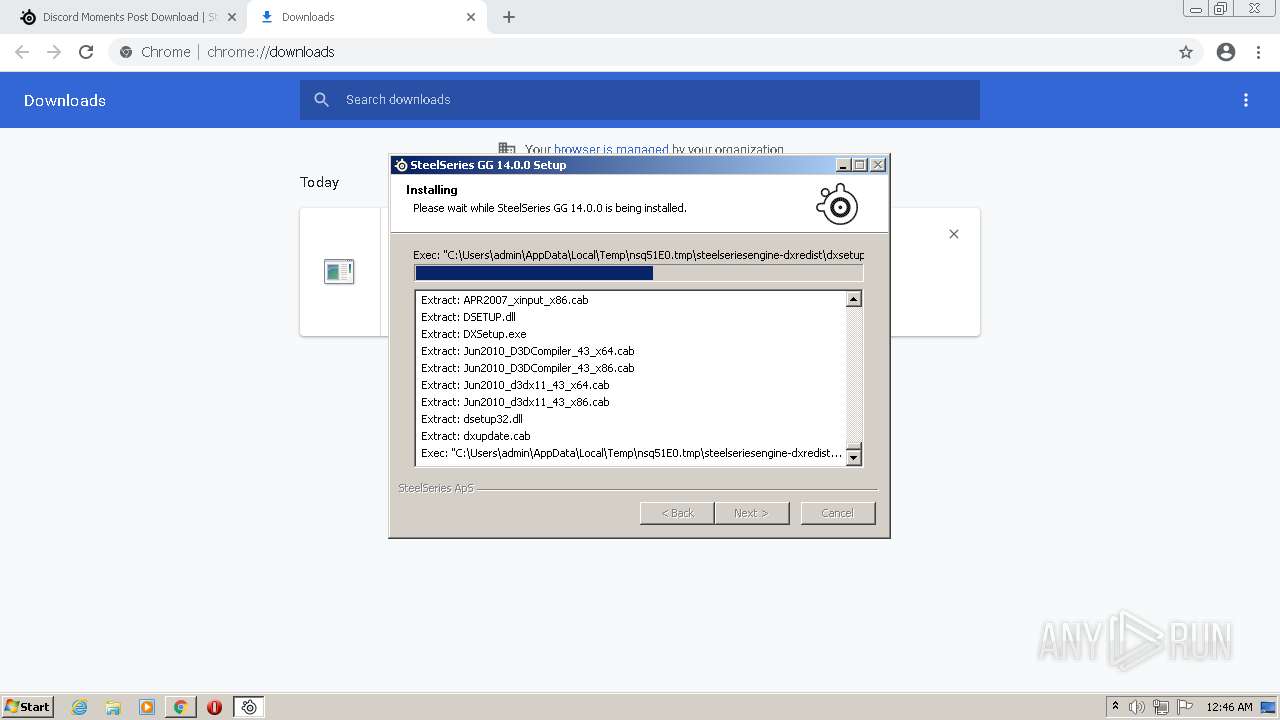Open the Opera taskbar icon
1280x720 pixels.
[x=214, y=707]
